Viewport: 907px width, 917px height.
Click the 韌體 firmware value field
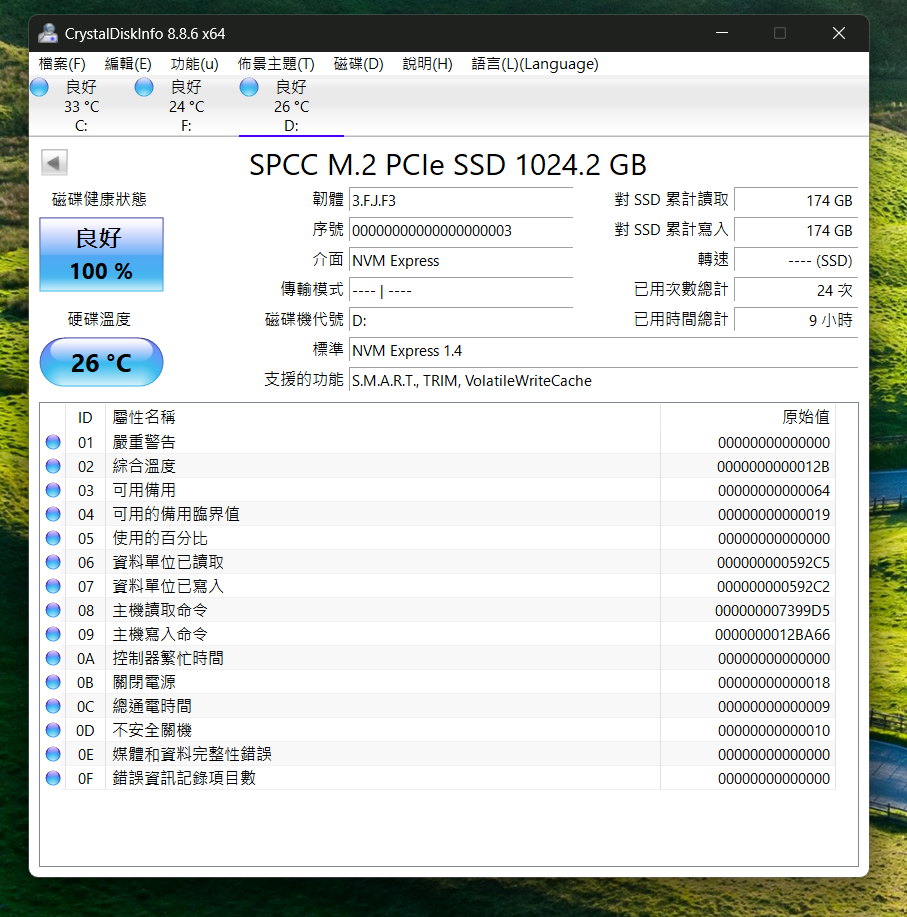pos(461,201)
